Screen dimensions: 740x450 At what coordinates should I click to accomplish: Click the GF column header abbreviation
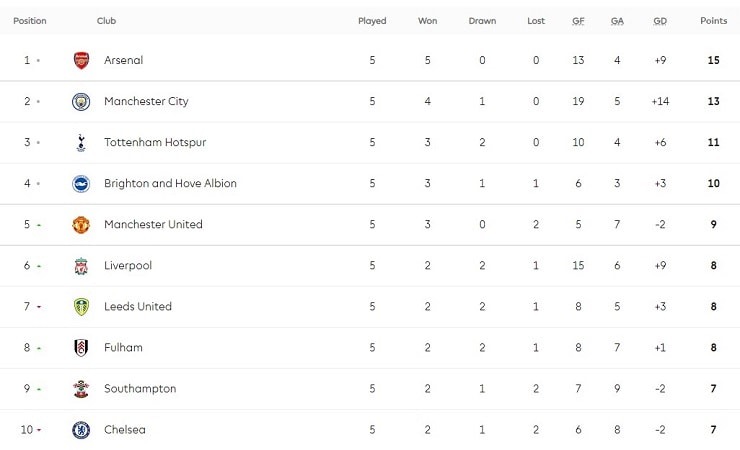(578, 21)
